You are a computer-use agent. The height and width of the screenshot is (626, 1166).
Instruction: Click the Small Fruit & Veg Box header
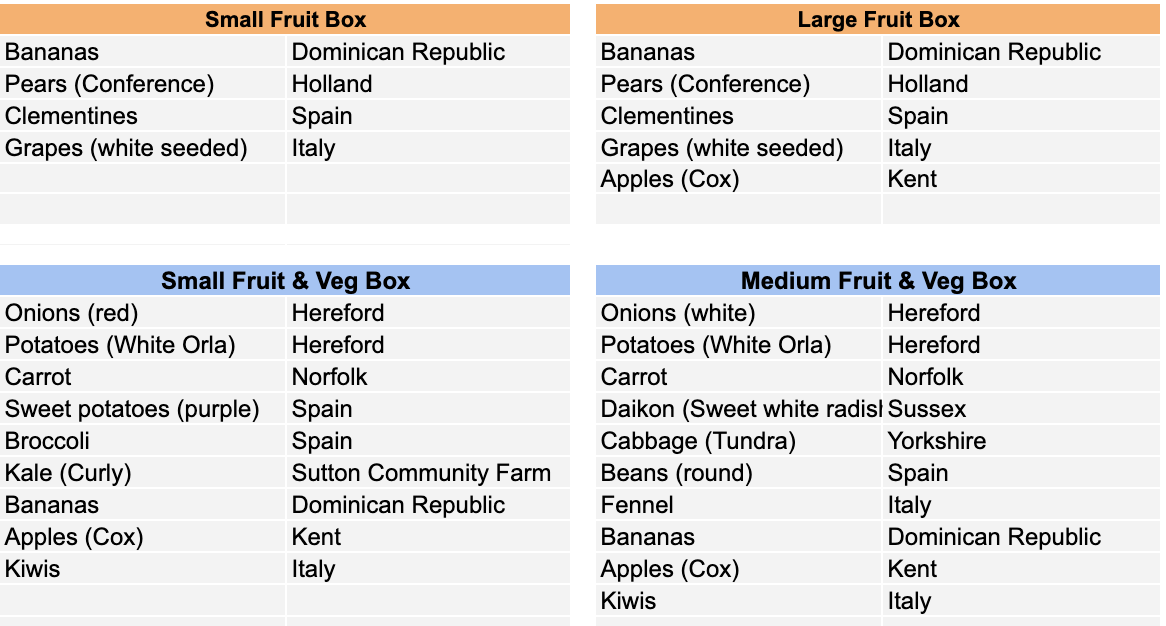(285, 280)
